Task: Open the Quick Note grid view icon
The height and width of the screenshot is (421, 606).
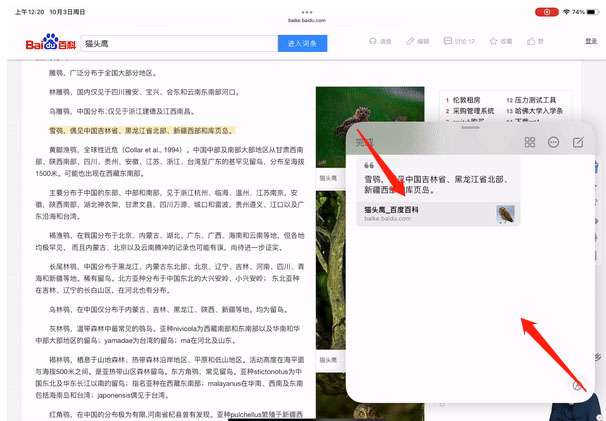Action: point(530,143)
